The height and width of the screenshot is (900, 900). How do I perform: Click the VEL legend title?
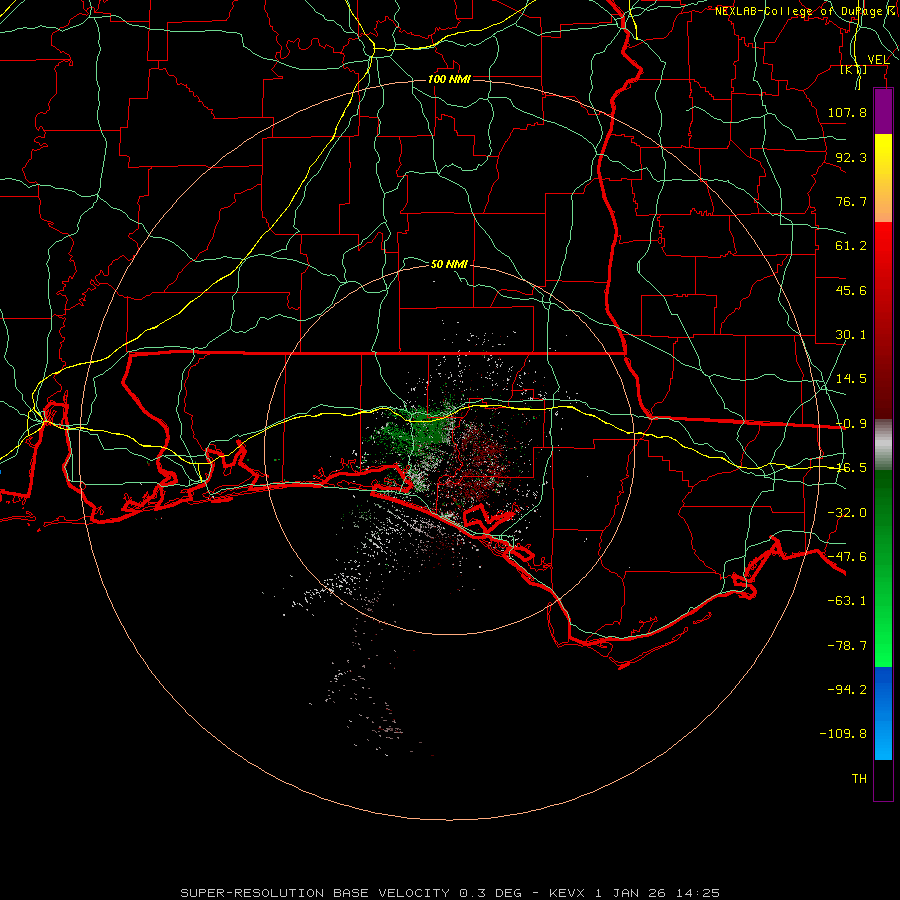(878, 59)
